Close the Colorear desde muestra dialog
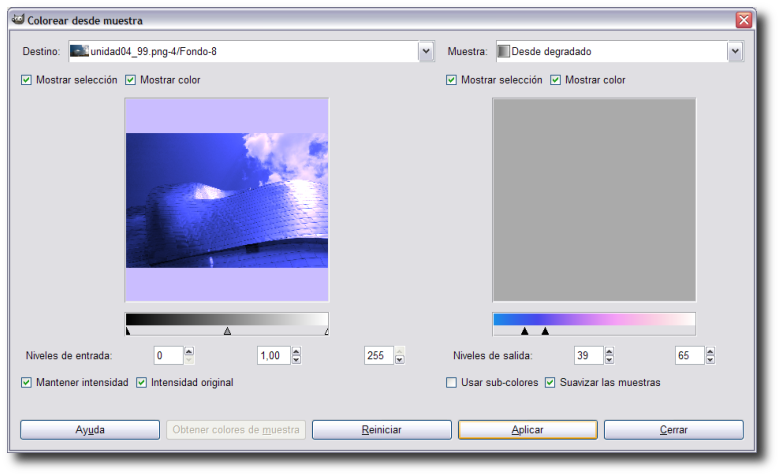The width and height of the screenshot is (780, 476). coord(743,20)
